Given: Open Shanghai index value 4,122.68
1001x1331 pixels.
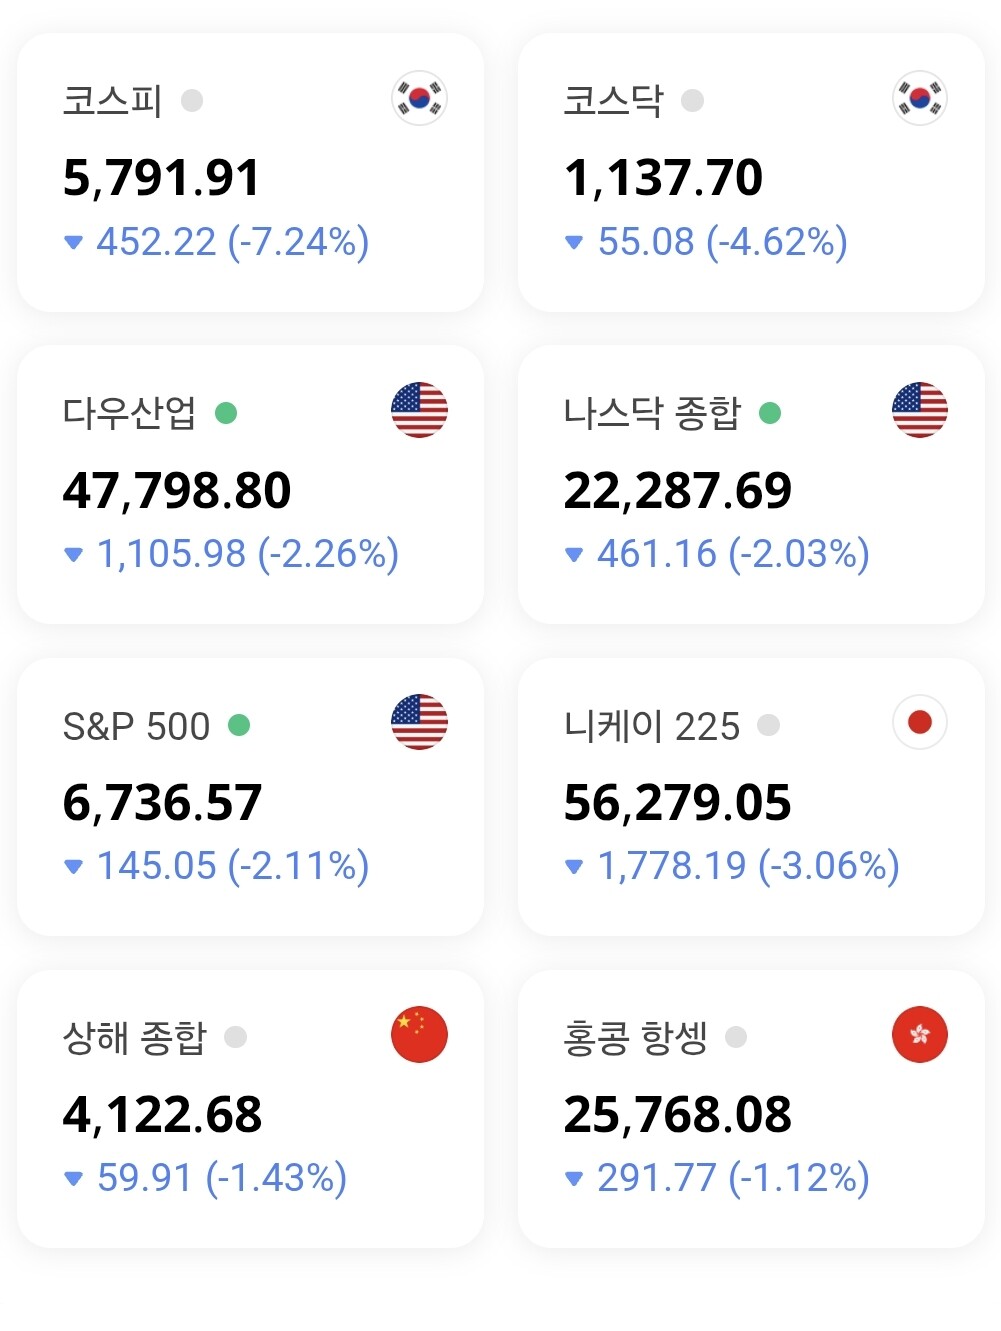Looking at the screenshot, I should coord(162,1115).
